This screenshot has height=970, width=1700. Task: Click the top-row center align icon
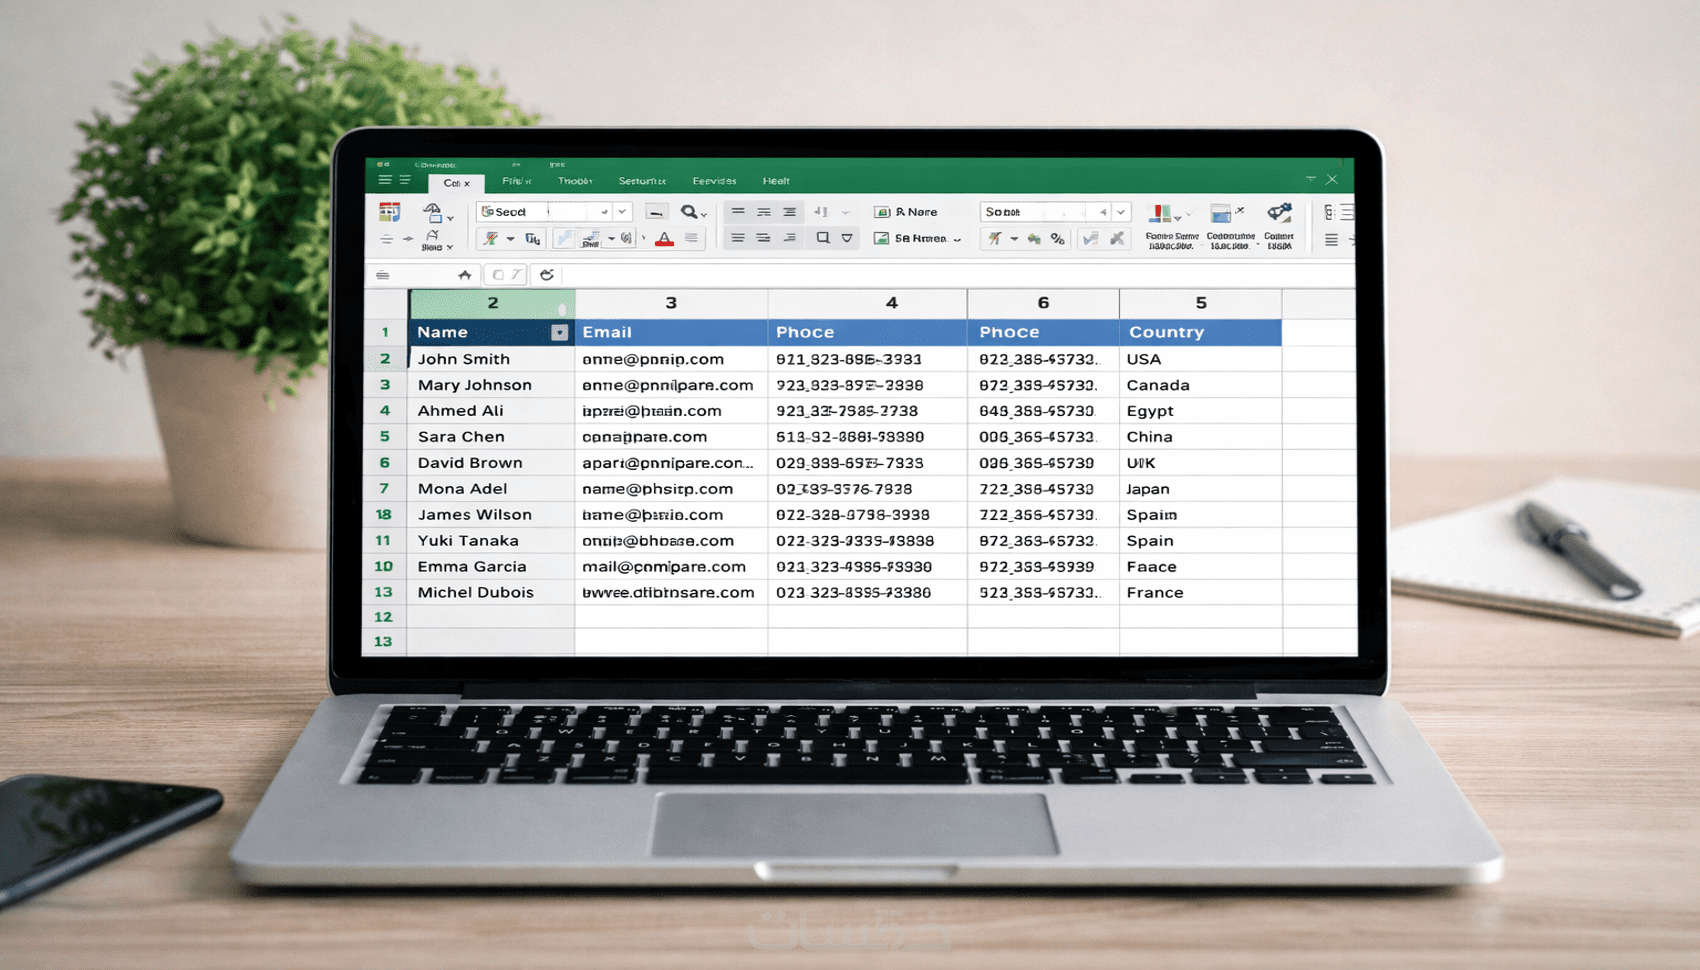(764, 212)
